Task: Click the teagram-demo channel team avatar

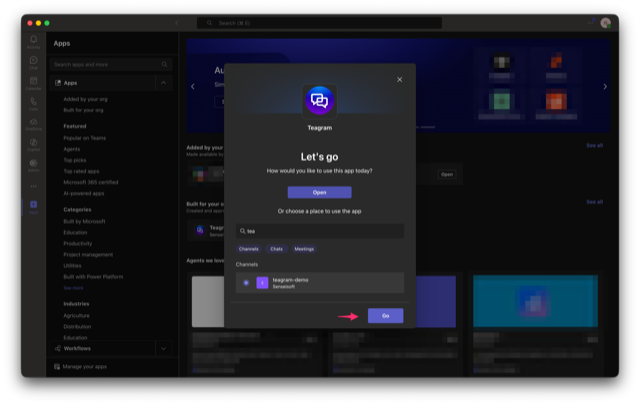Action: [x=262, y=283]
